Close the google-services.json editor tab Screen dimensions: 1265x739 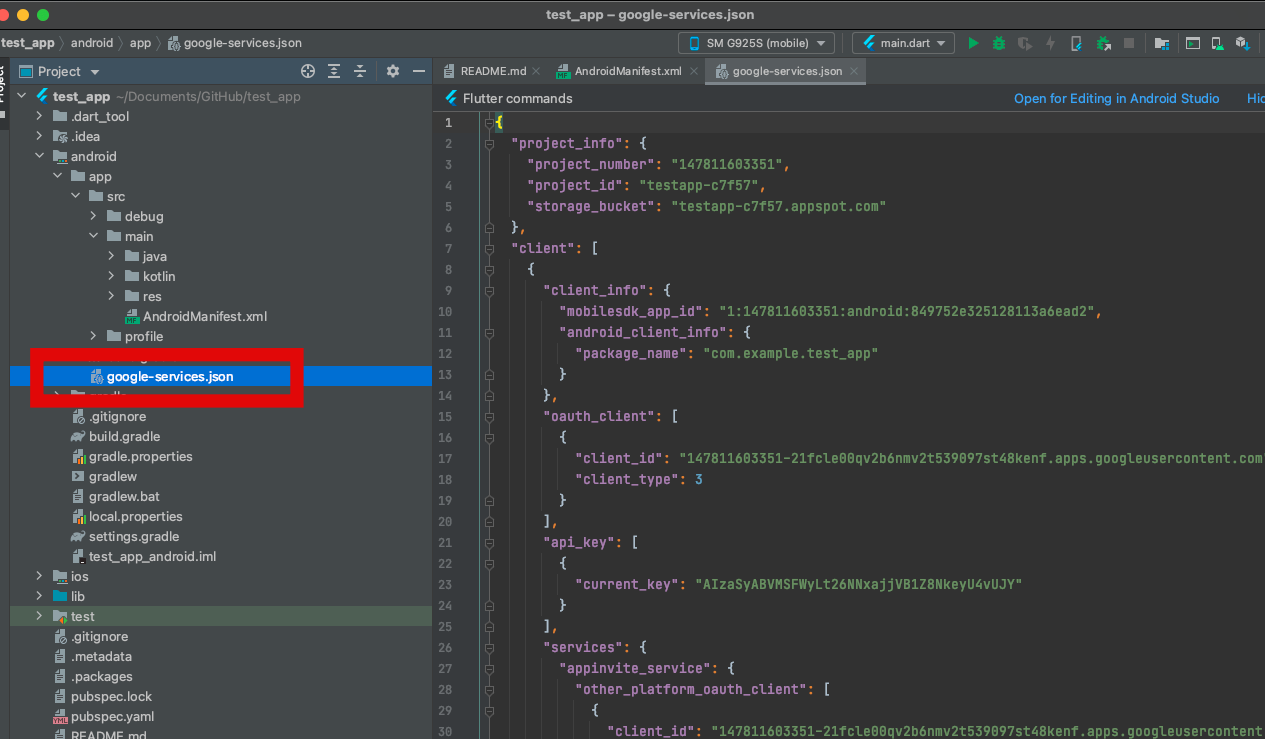[x=852, y=71]
